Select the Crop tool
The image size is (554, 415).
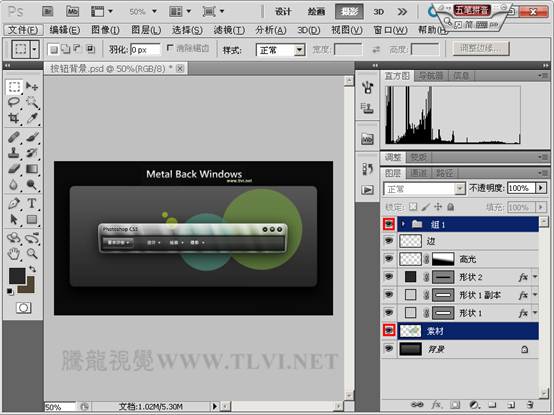click(14, 118)
